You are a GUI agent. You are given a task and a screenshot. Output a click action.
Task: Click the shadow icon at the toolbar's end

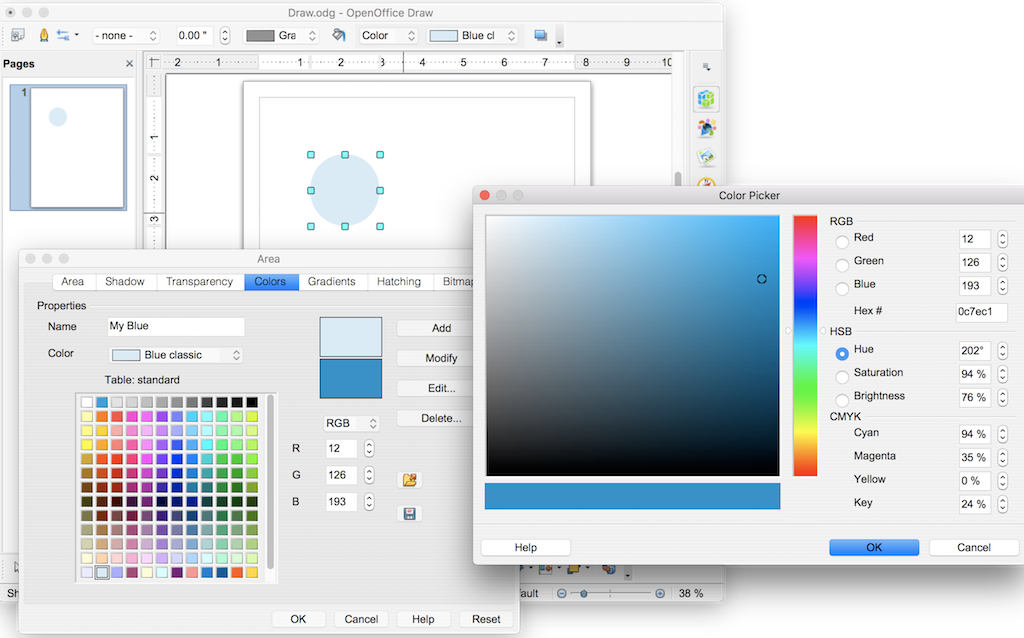click(539, 33)
